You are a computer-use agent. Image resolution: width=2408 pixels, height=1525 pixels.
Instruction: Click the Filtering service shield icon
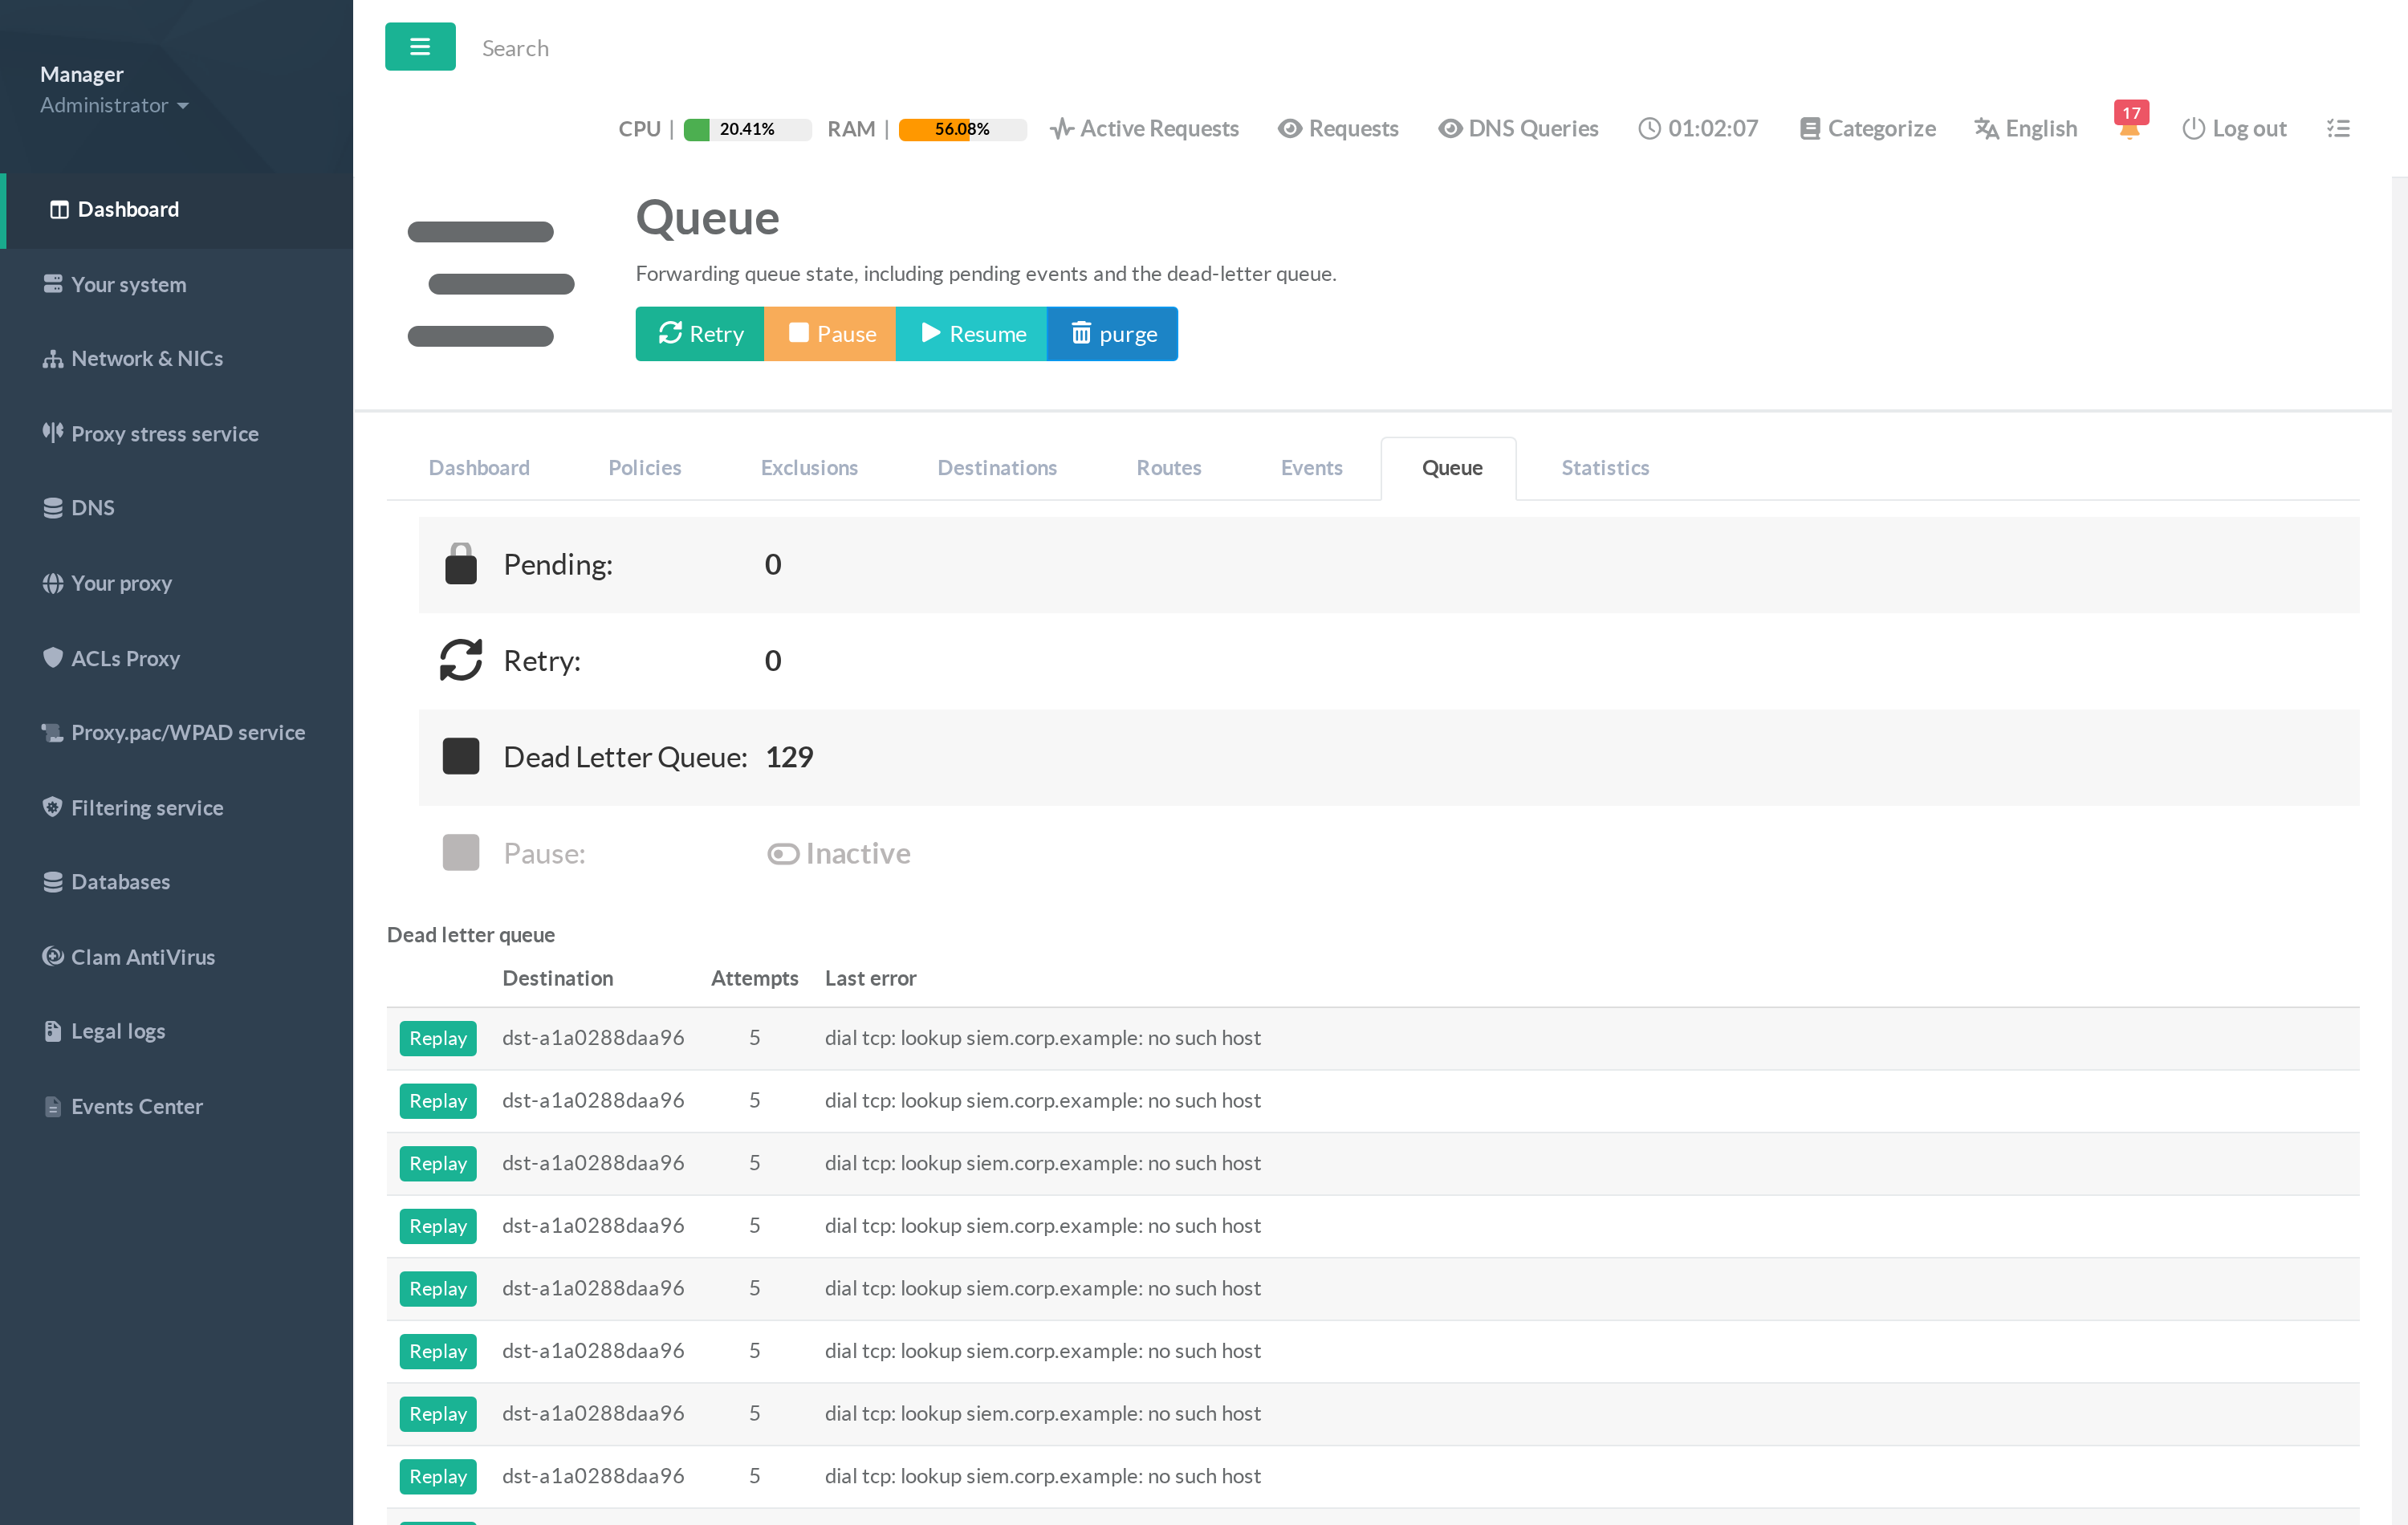[x=53, y=807]
